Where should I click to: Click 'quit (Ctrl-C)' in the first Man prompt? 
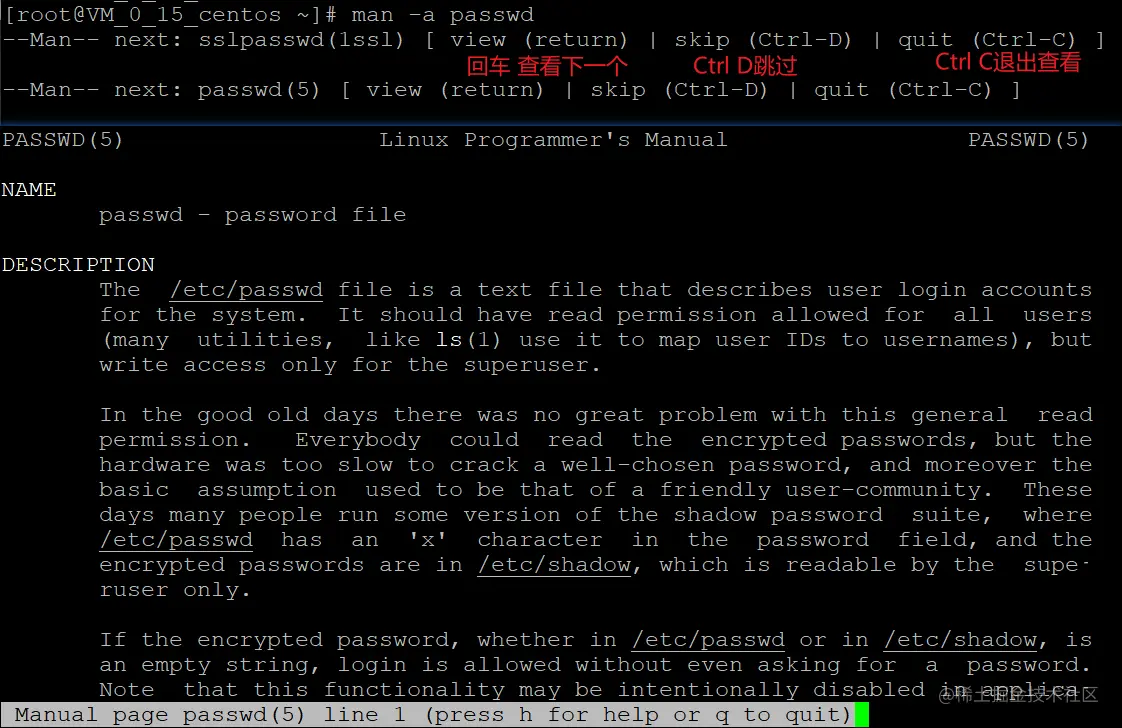[987, 39]
